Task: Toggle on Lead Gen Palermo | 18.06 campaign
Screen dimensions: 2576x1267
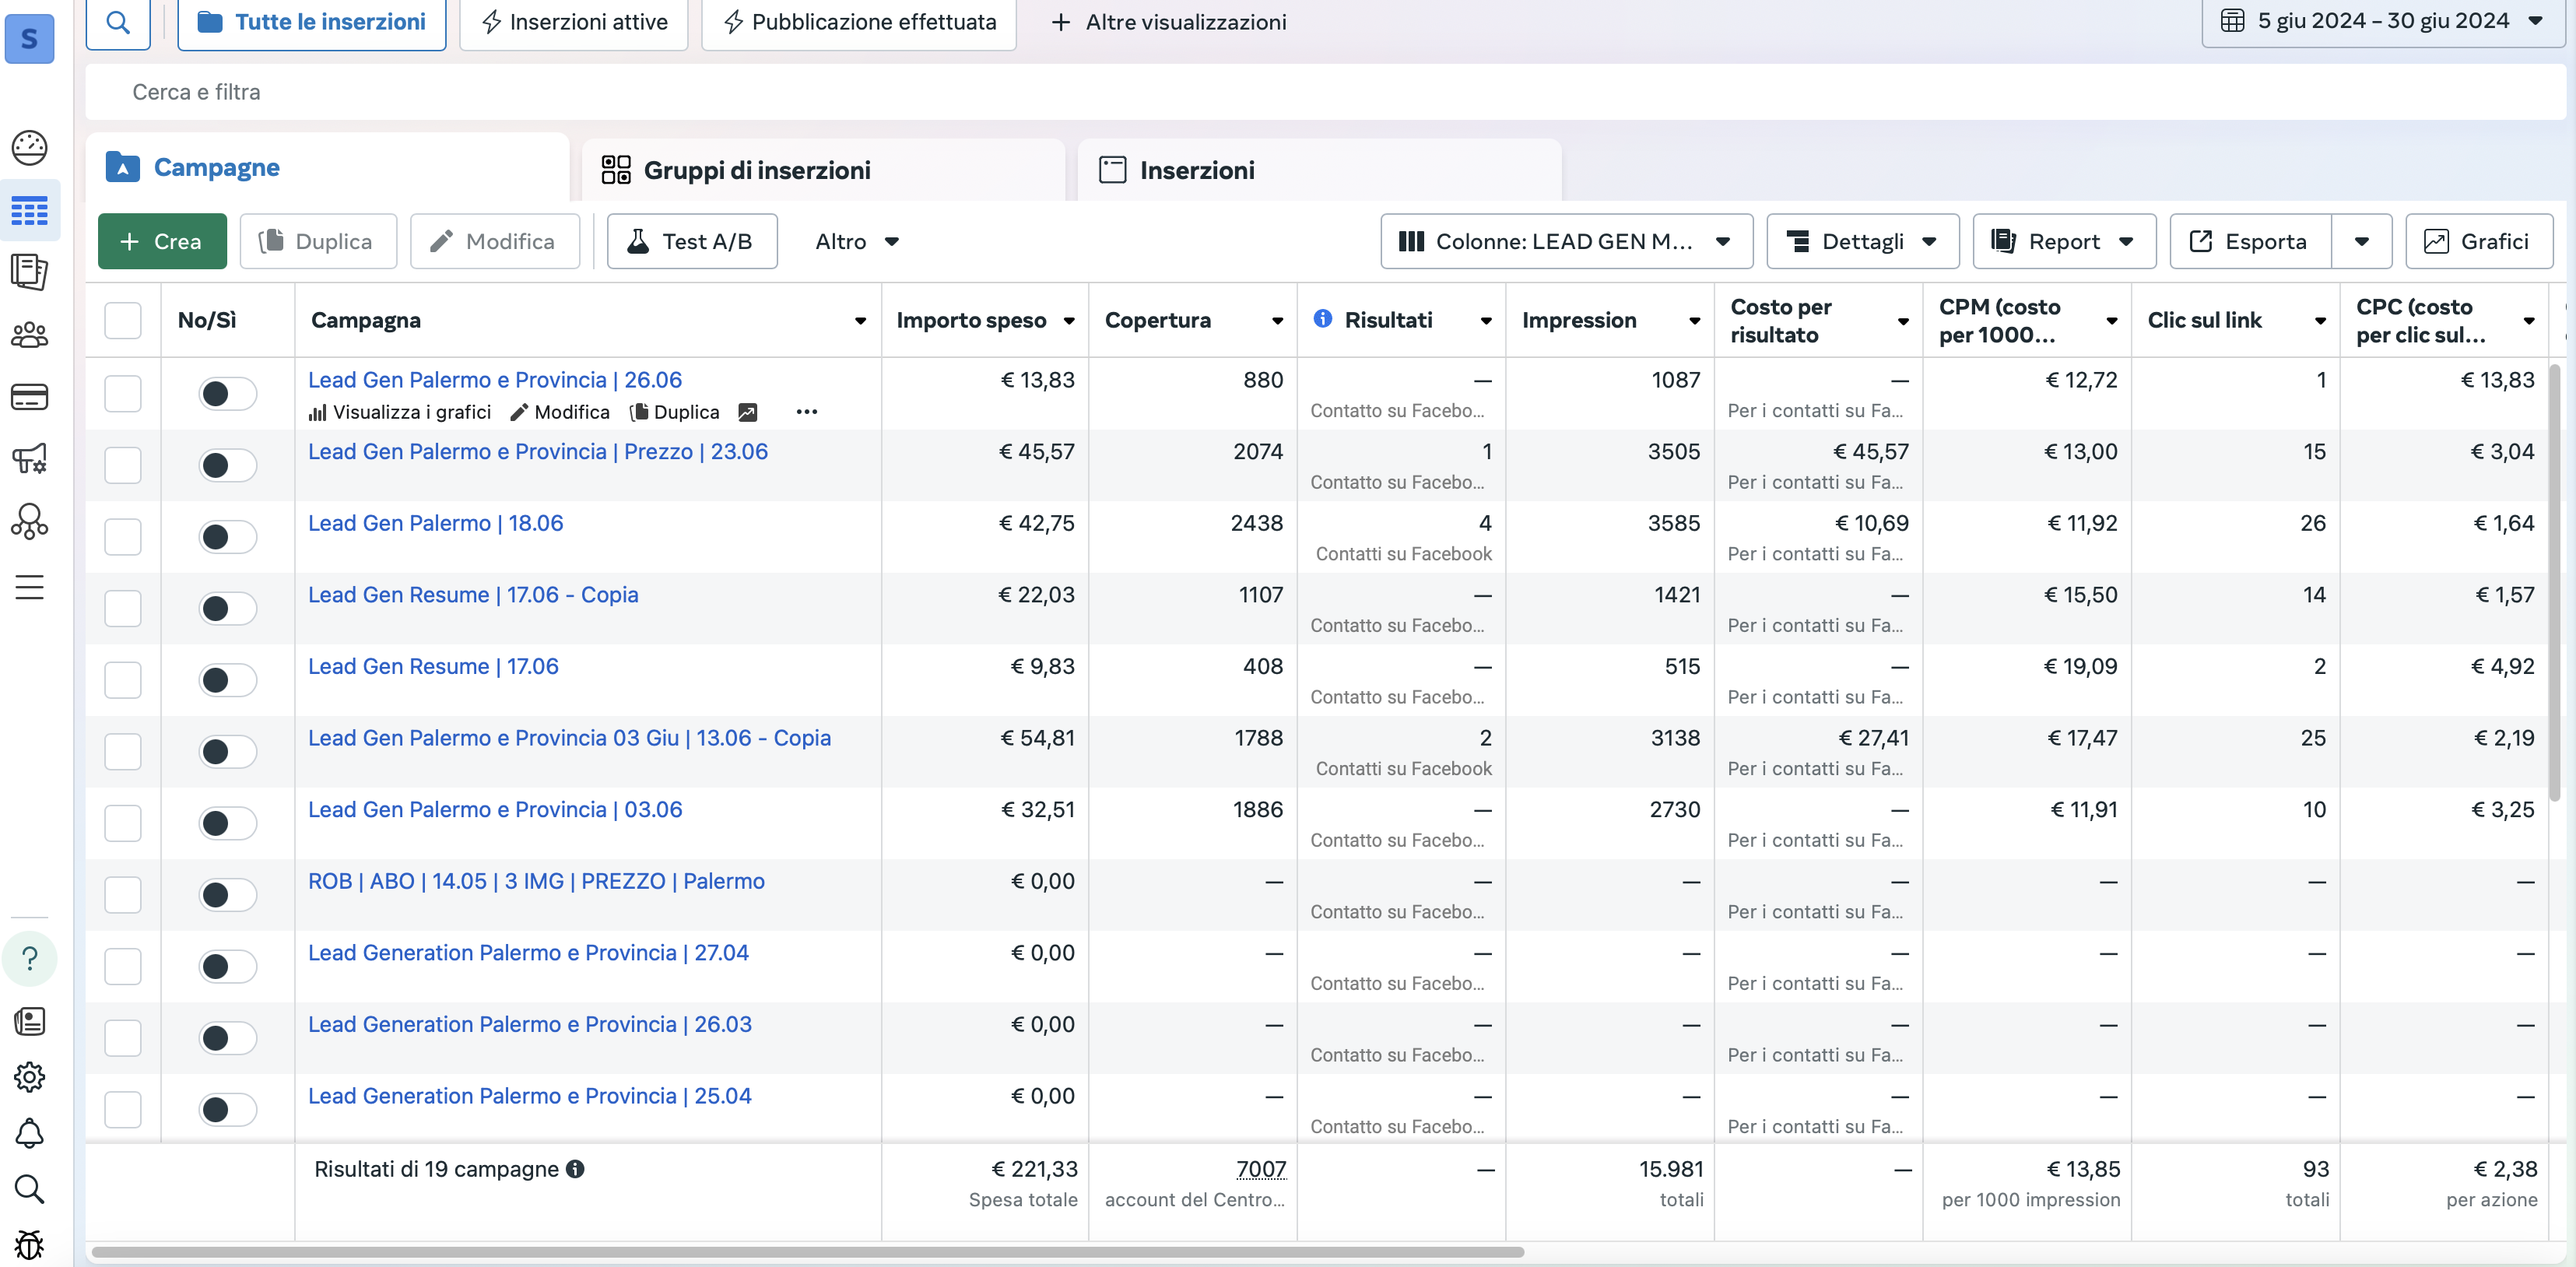Action: coord(227,537)
